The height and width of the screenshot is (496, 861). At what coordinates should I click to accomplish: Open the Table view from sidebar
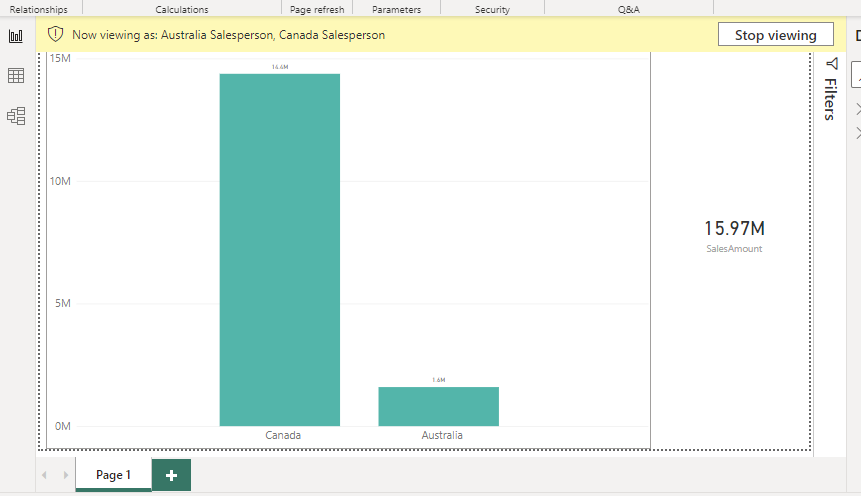[16, 76]
